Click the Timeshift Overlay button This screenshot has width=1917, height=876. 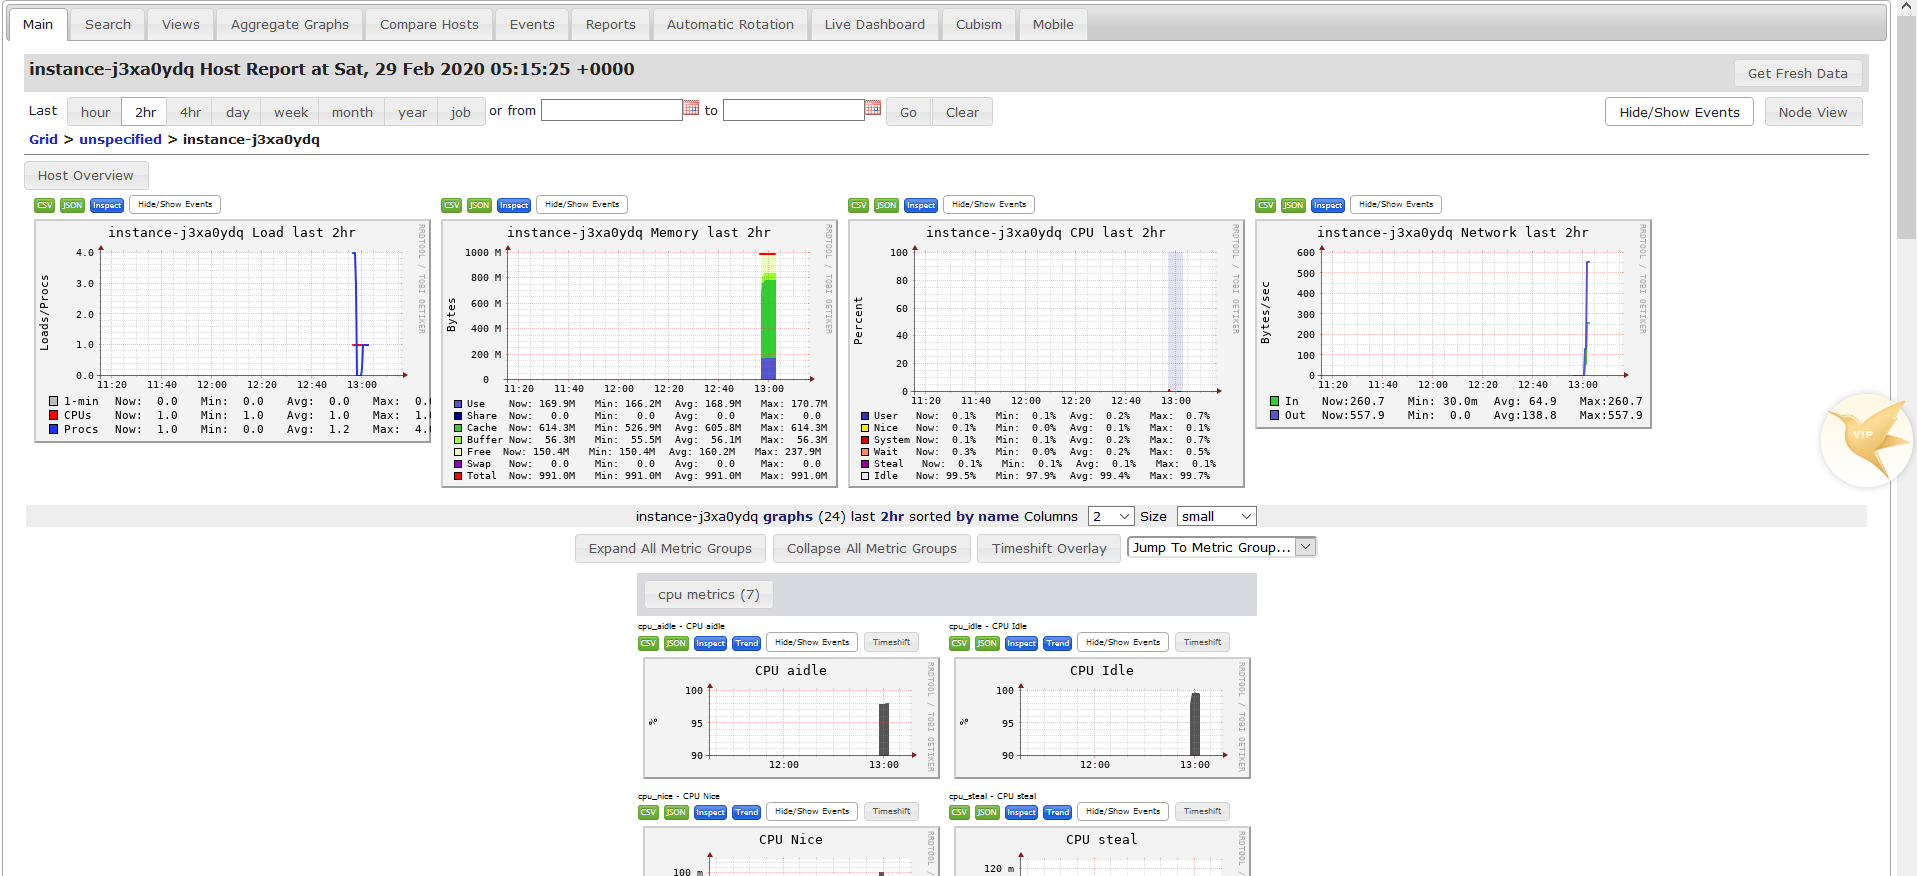point(1049,548)
